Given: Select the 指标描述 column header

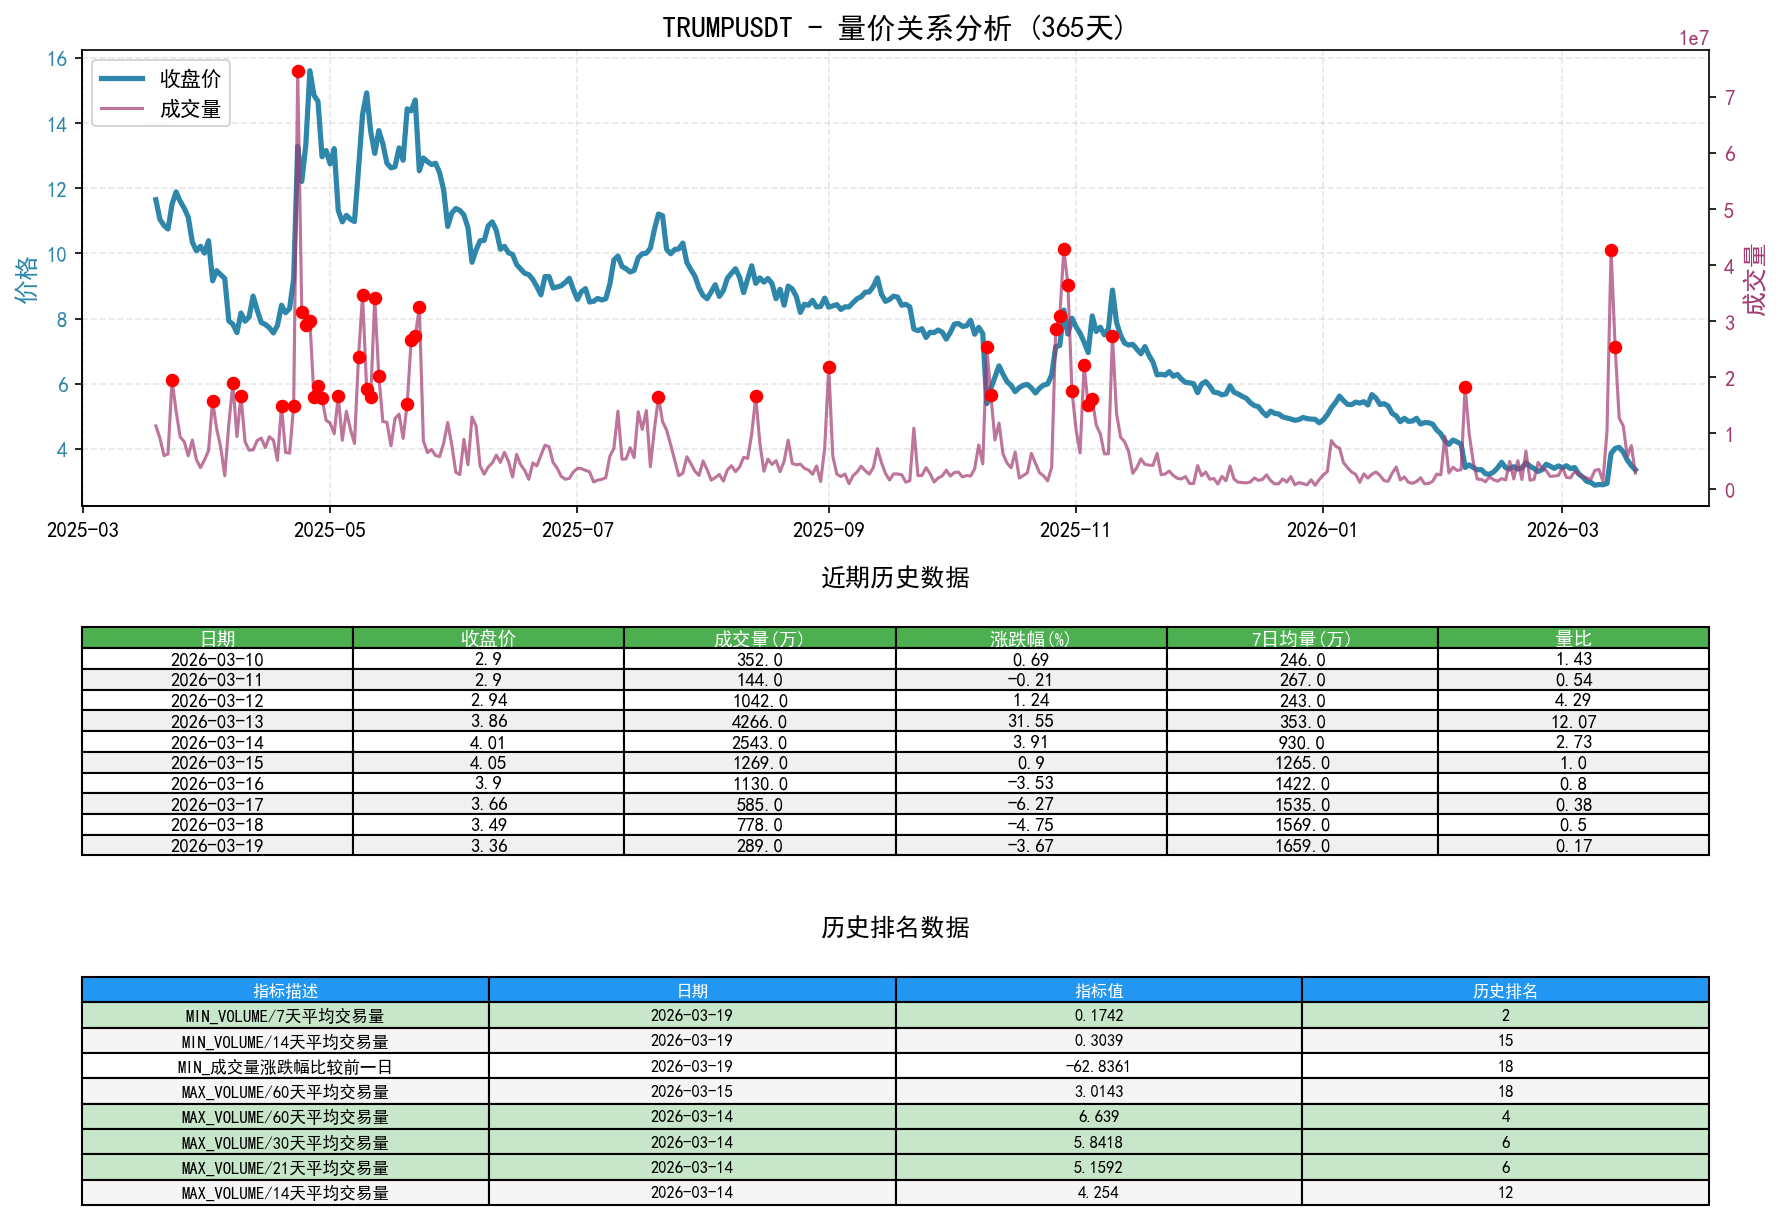Looking at the screenshot, I should (285, 990).
